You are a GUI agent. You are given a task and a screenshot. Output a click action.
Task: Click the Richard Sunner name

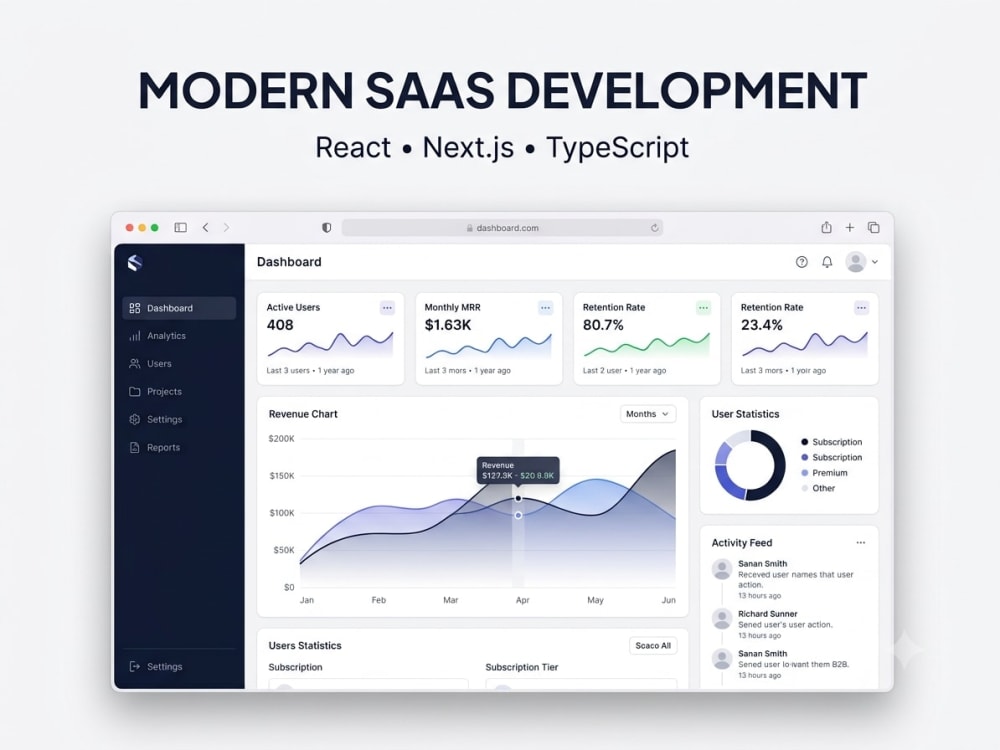[768, 614]
